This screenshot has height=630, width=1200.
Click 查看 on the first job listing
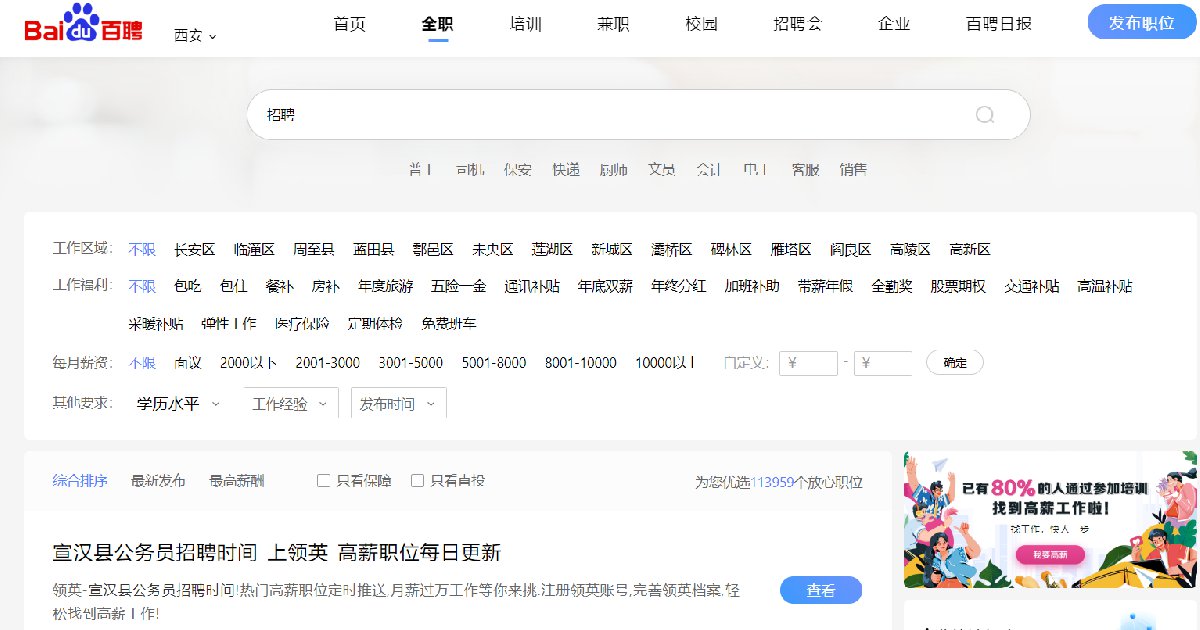[x=820, y=591]
